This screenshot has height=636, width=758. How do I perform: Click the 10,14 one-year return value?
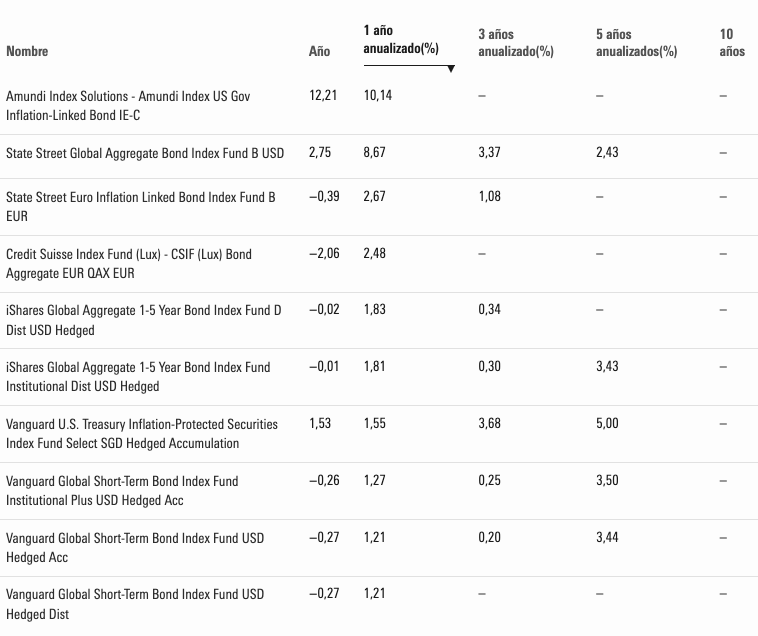378,96
